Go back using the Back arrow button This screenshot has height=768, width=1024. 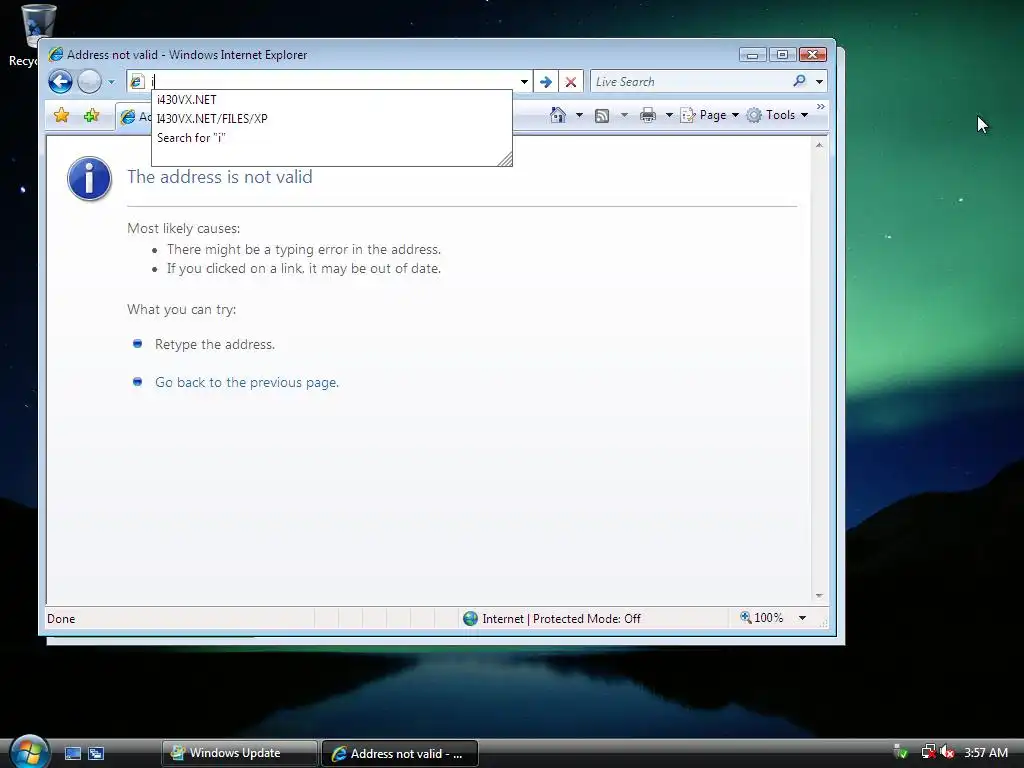click(60, 82)
